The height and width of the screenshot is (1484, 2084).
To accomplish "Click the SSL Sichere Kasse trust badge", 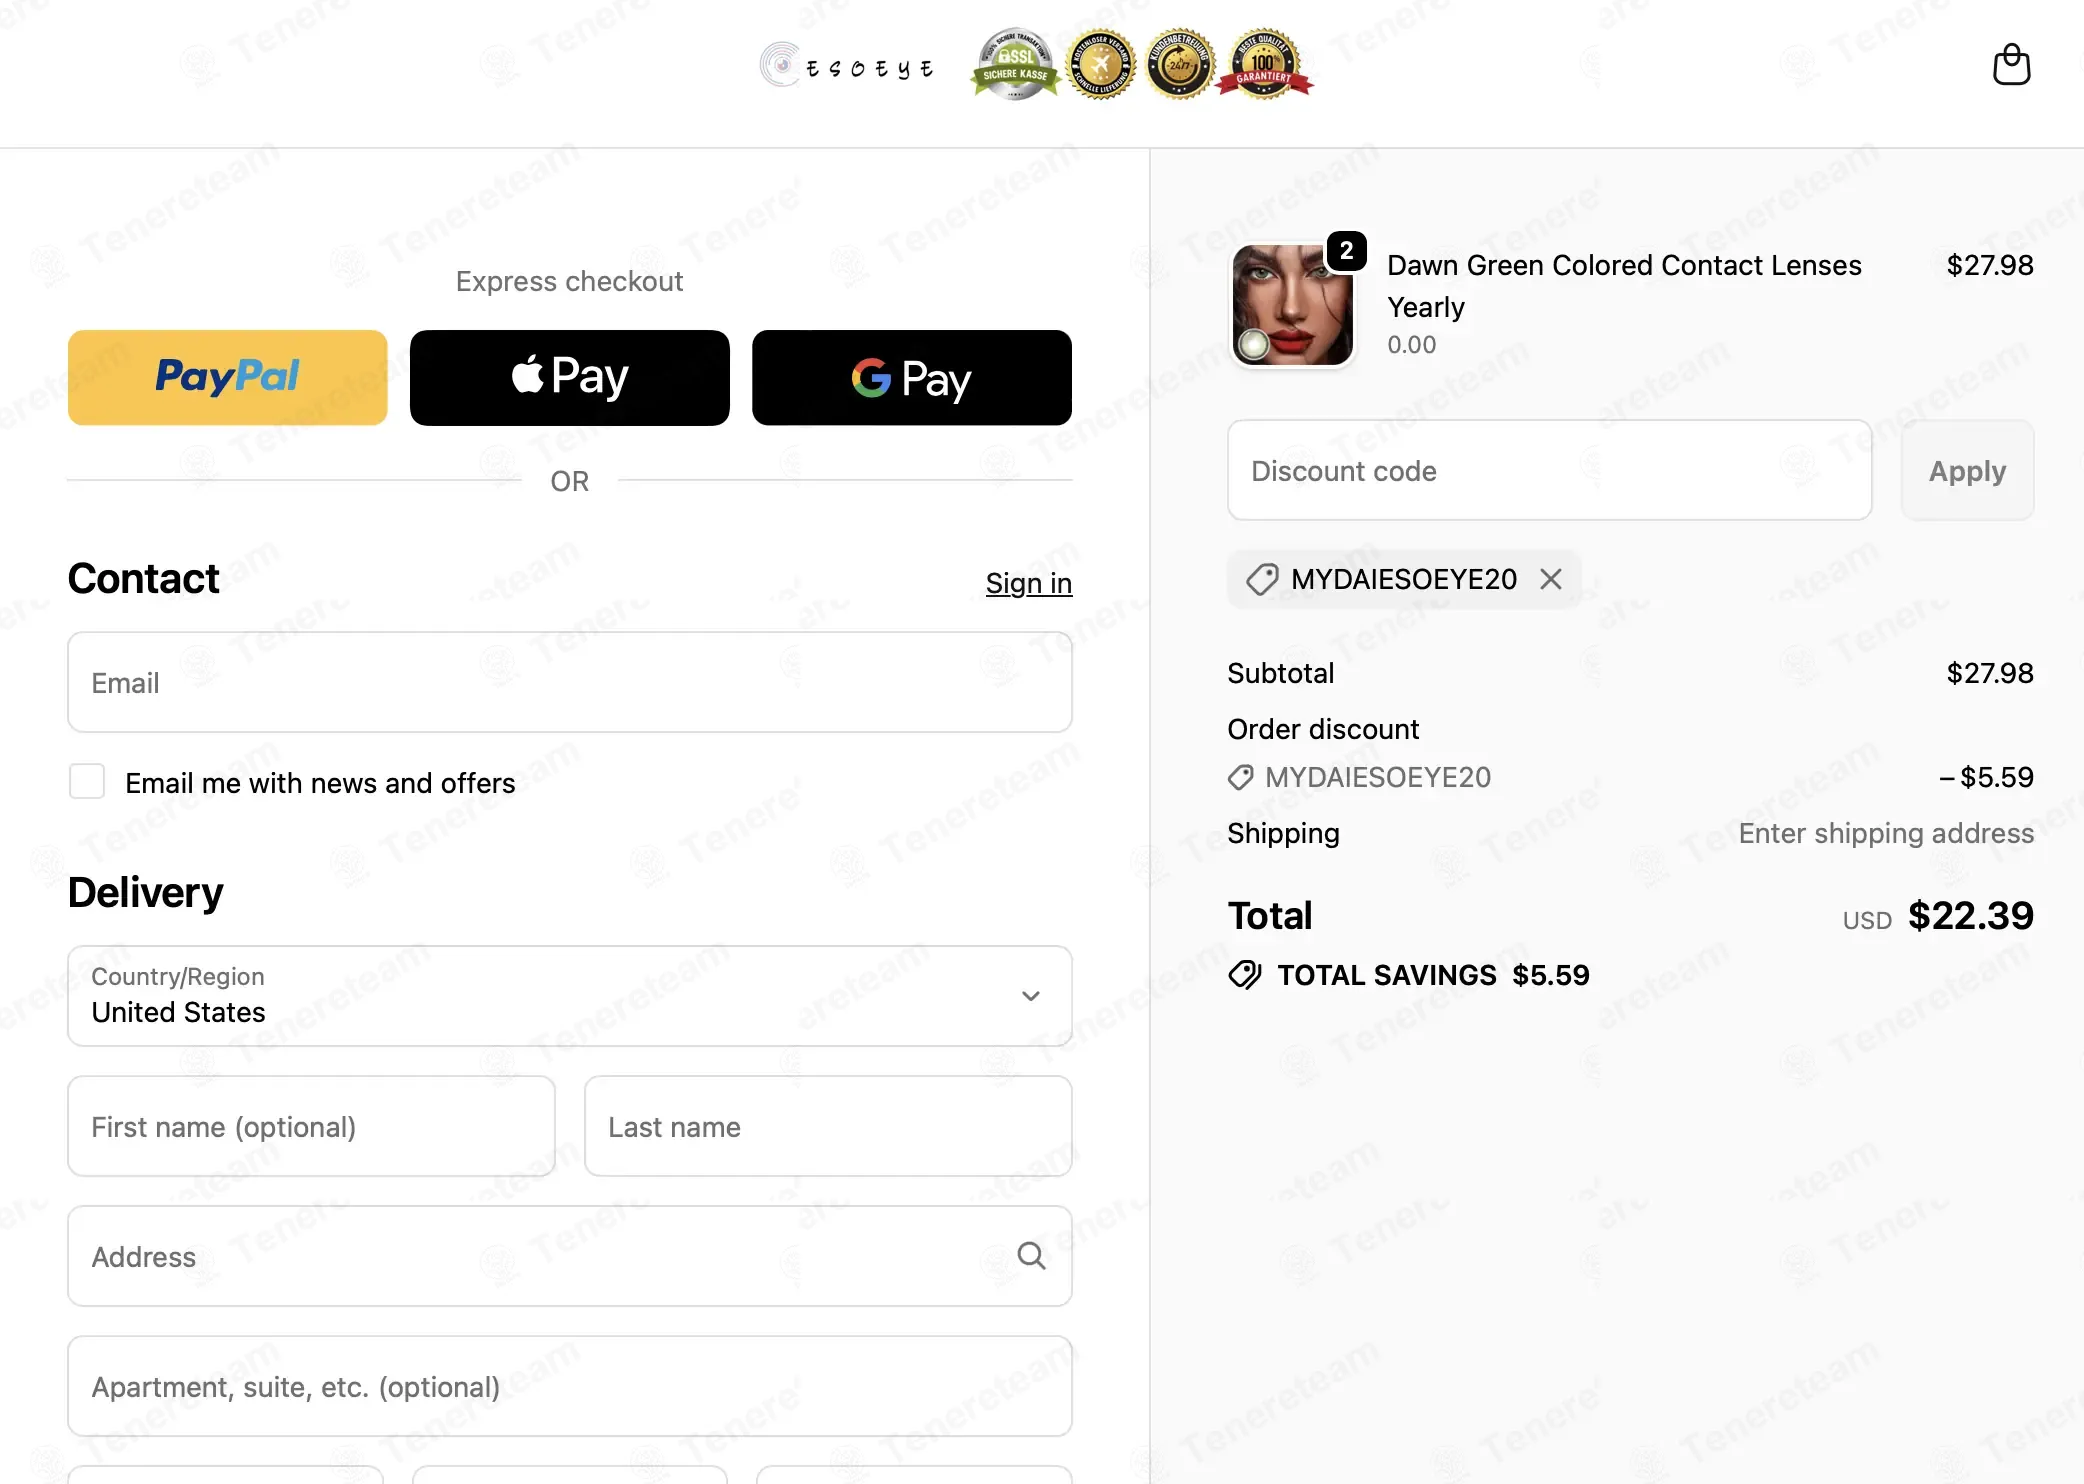I will tap(1015, 64).
